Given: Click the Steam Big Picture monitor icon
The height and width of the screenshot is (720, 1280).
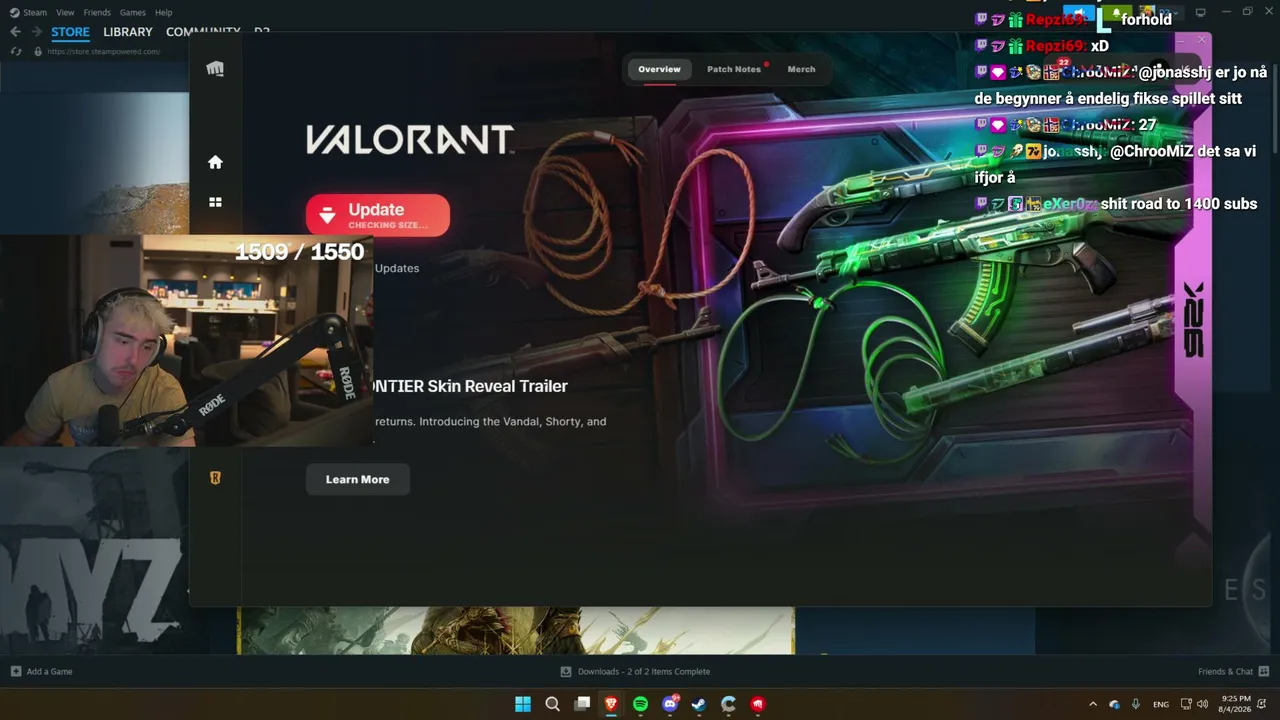Looking at the screenshot, I should click(1201, 12).
